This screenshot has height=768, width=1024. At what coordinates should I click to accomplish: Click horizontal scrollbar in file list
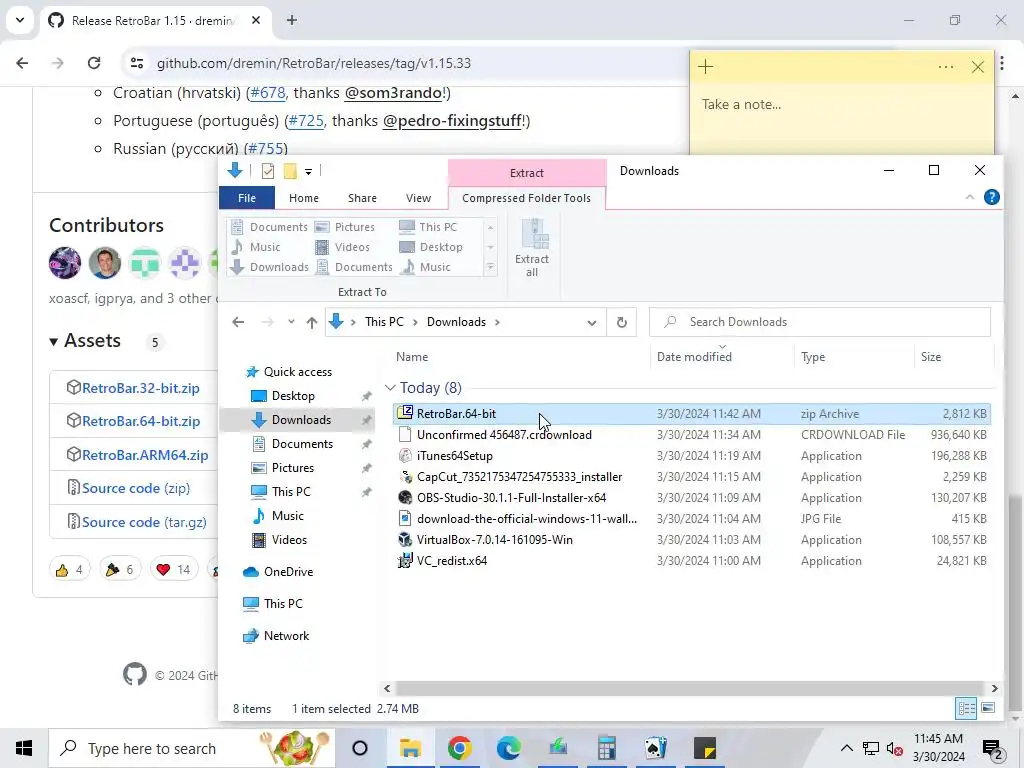click(689, 688)
